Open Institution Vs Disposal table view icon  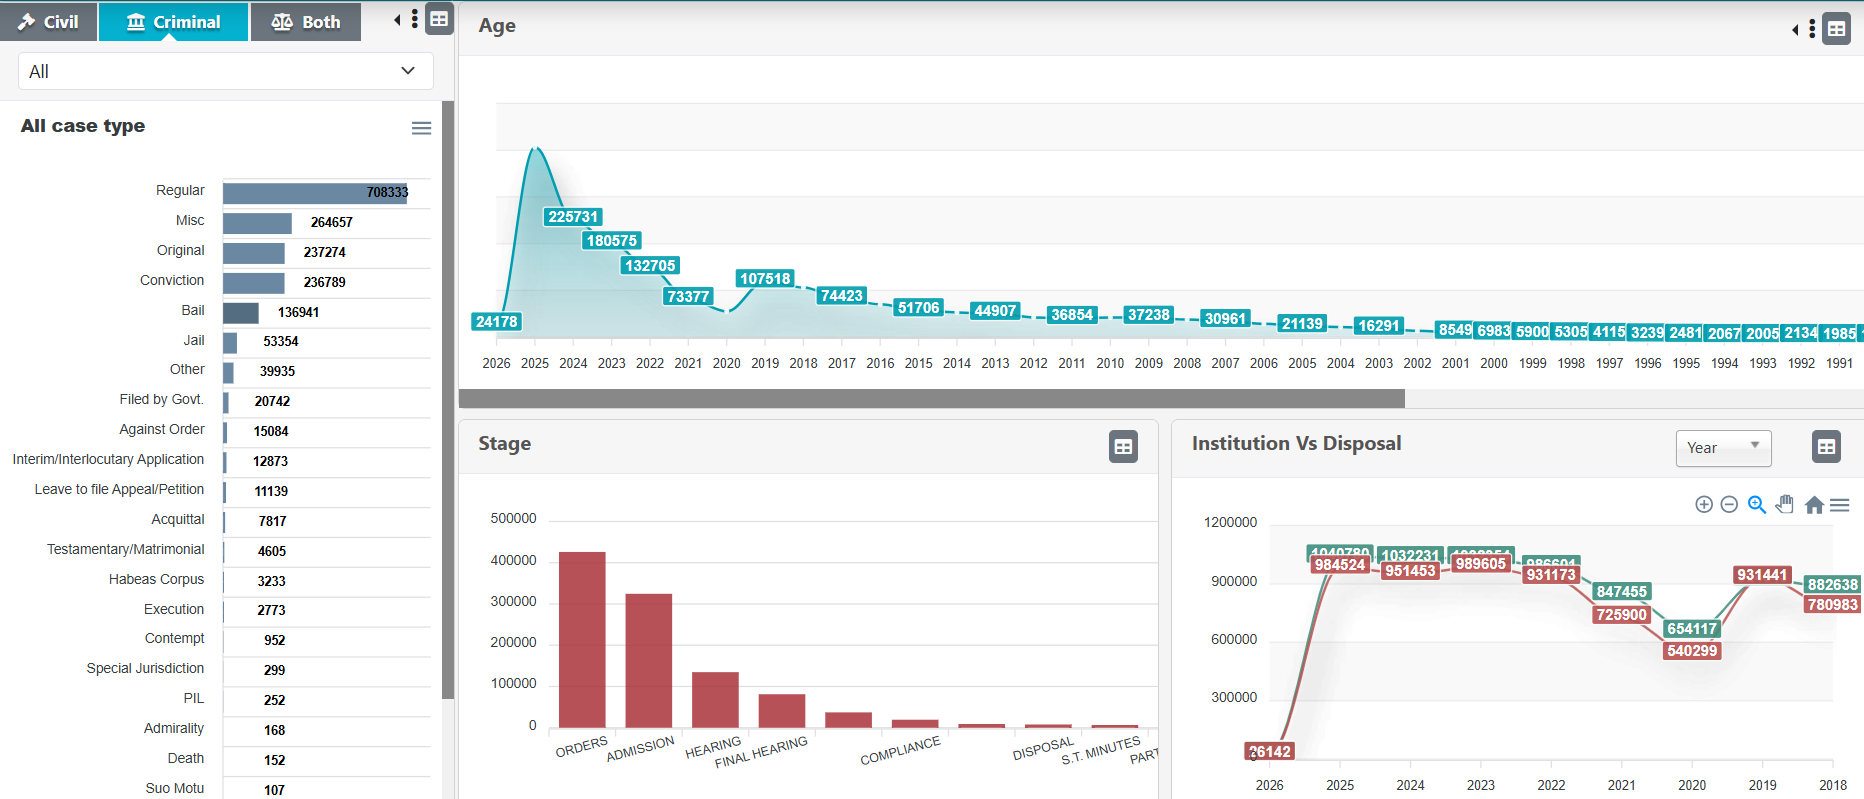(1826, 447)
